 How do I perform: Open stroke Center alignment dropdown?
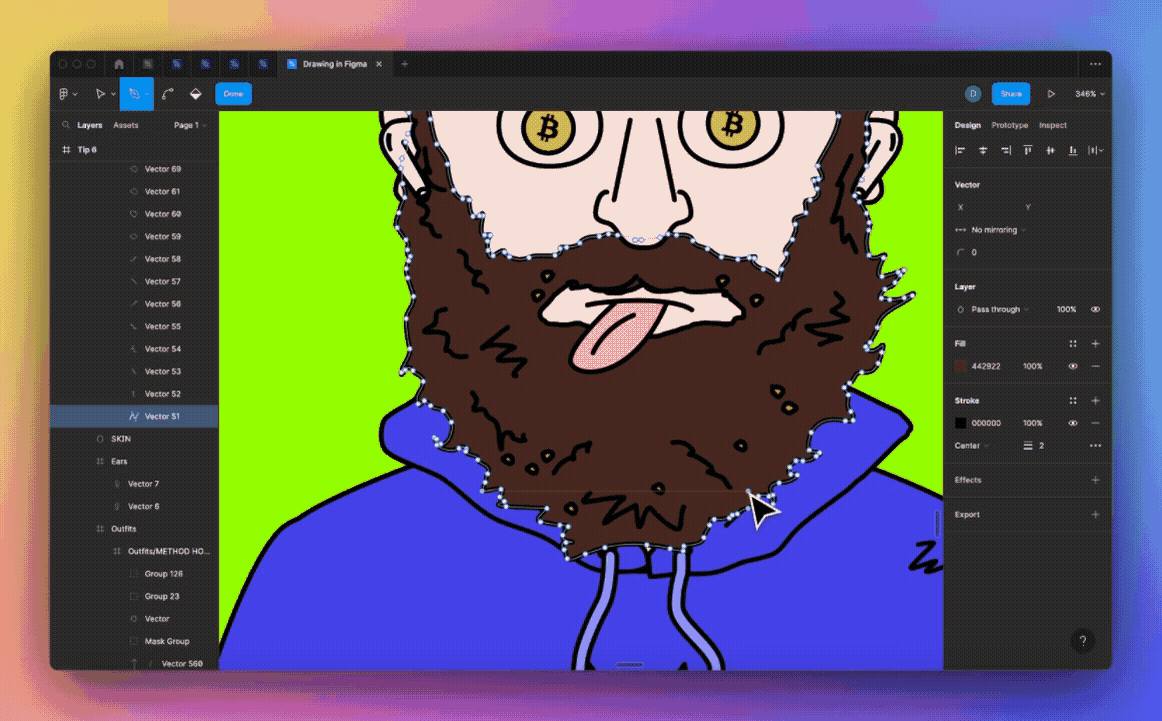[972, 446]
